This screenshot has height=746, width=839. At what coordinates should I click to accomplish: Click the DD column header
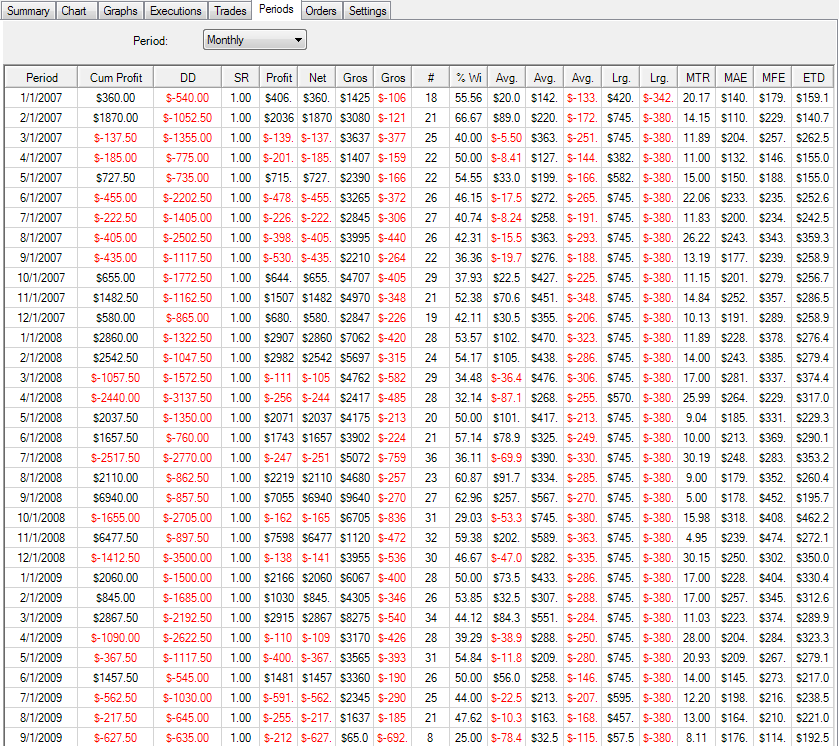(188, 78)
